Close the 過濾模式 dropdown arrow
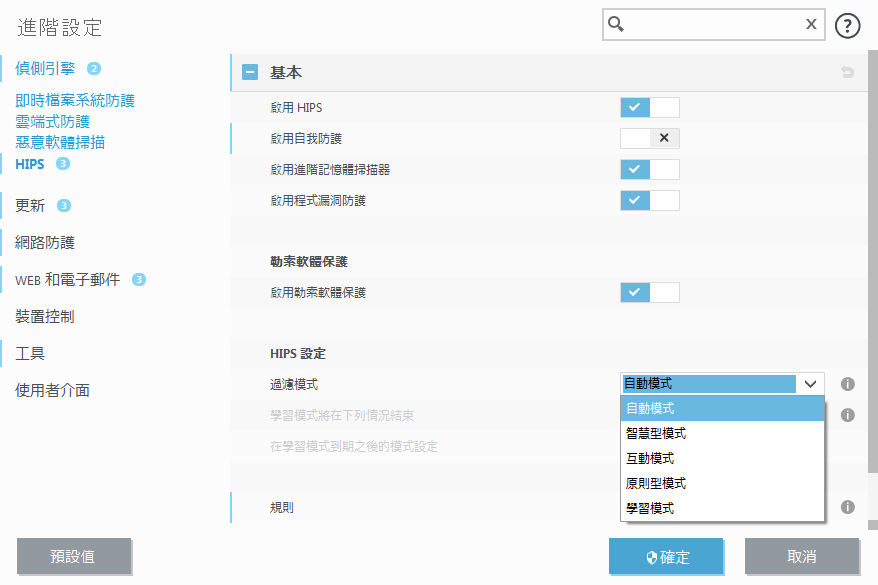Image resolution: width=878 pixels, height=585 pixels. (x=810, y=384)
